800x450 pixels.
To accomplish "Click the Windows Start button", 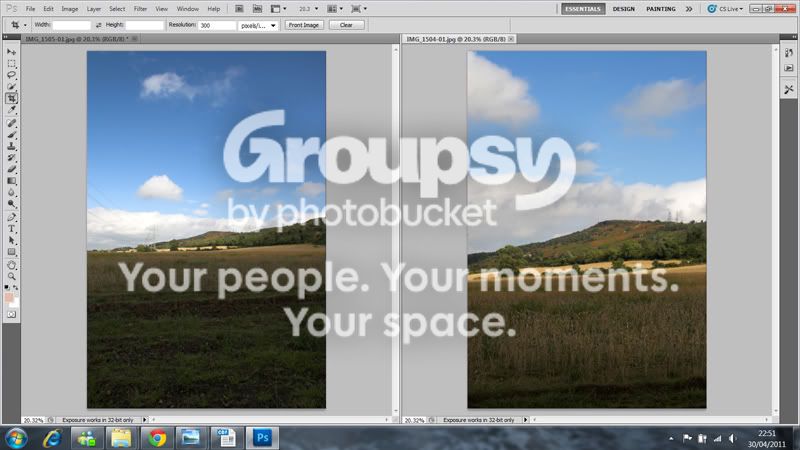I will click(x=16, y=438).
